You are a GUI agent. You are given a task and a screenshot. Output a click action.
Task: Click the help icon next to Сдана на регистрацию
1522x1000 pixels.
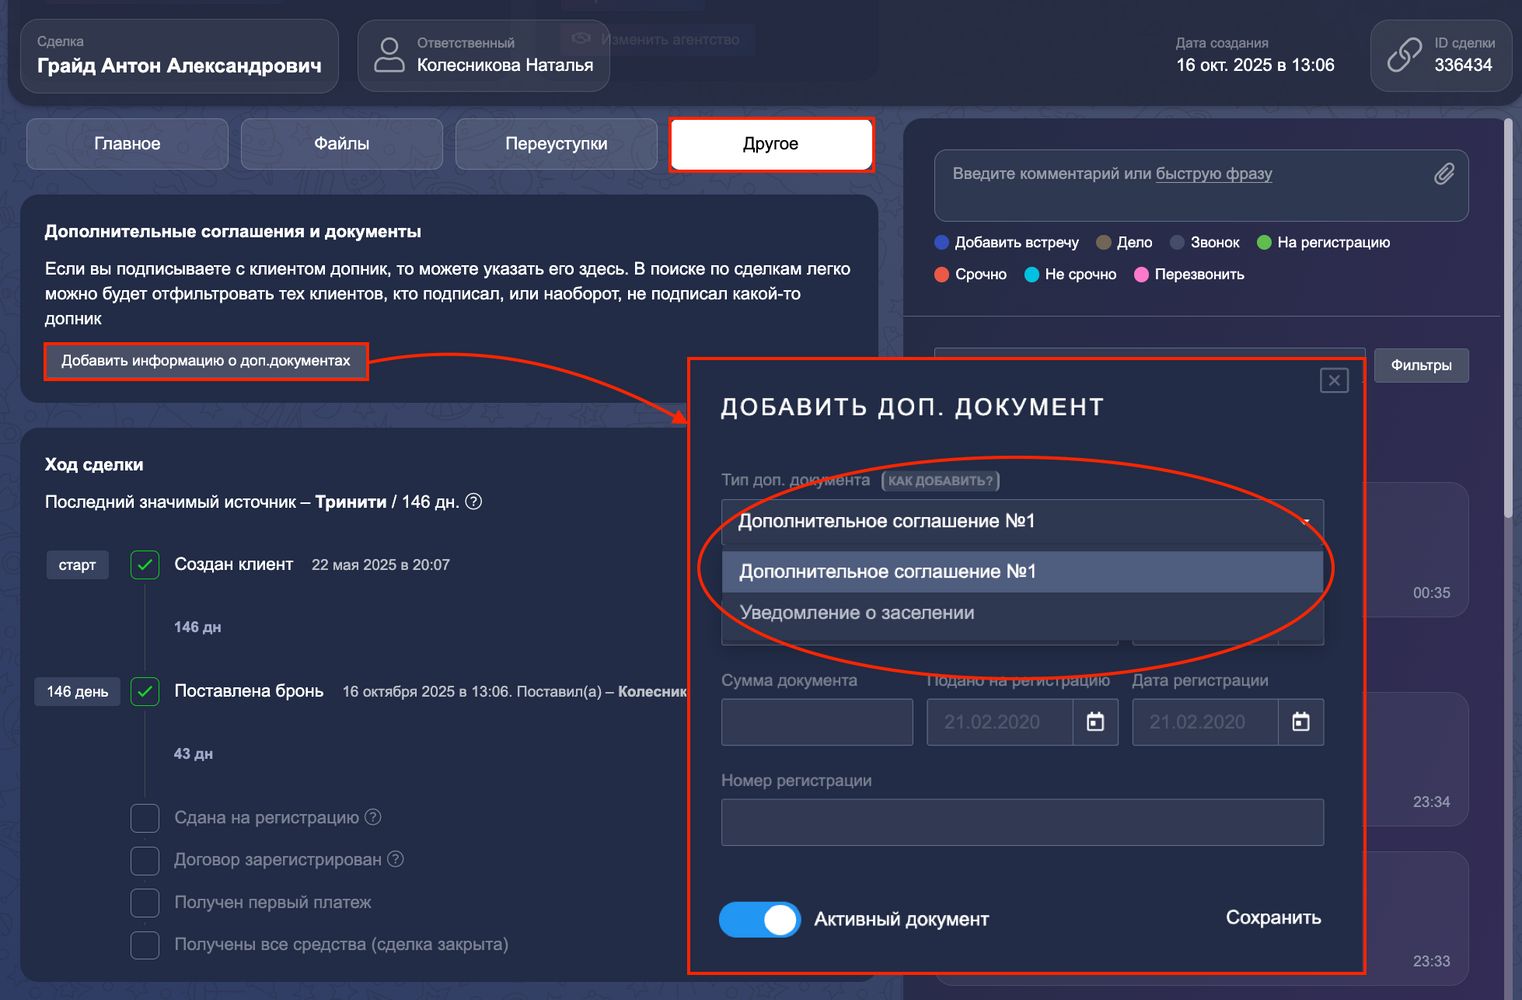point(373,817)
